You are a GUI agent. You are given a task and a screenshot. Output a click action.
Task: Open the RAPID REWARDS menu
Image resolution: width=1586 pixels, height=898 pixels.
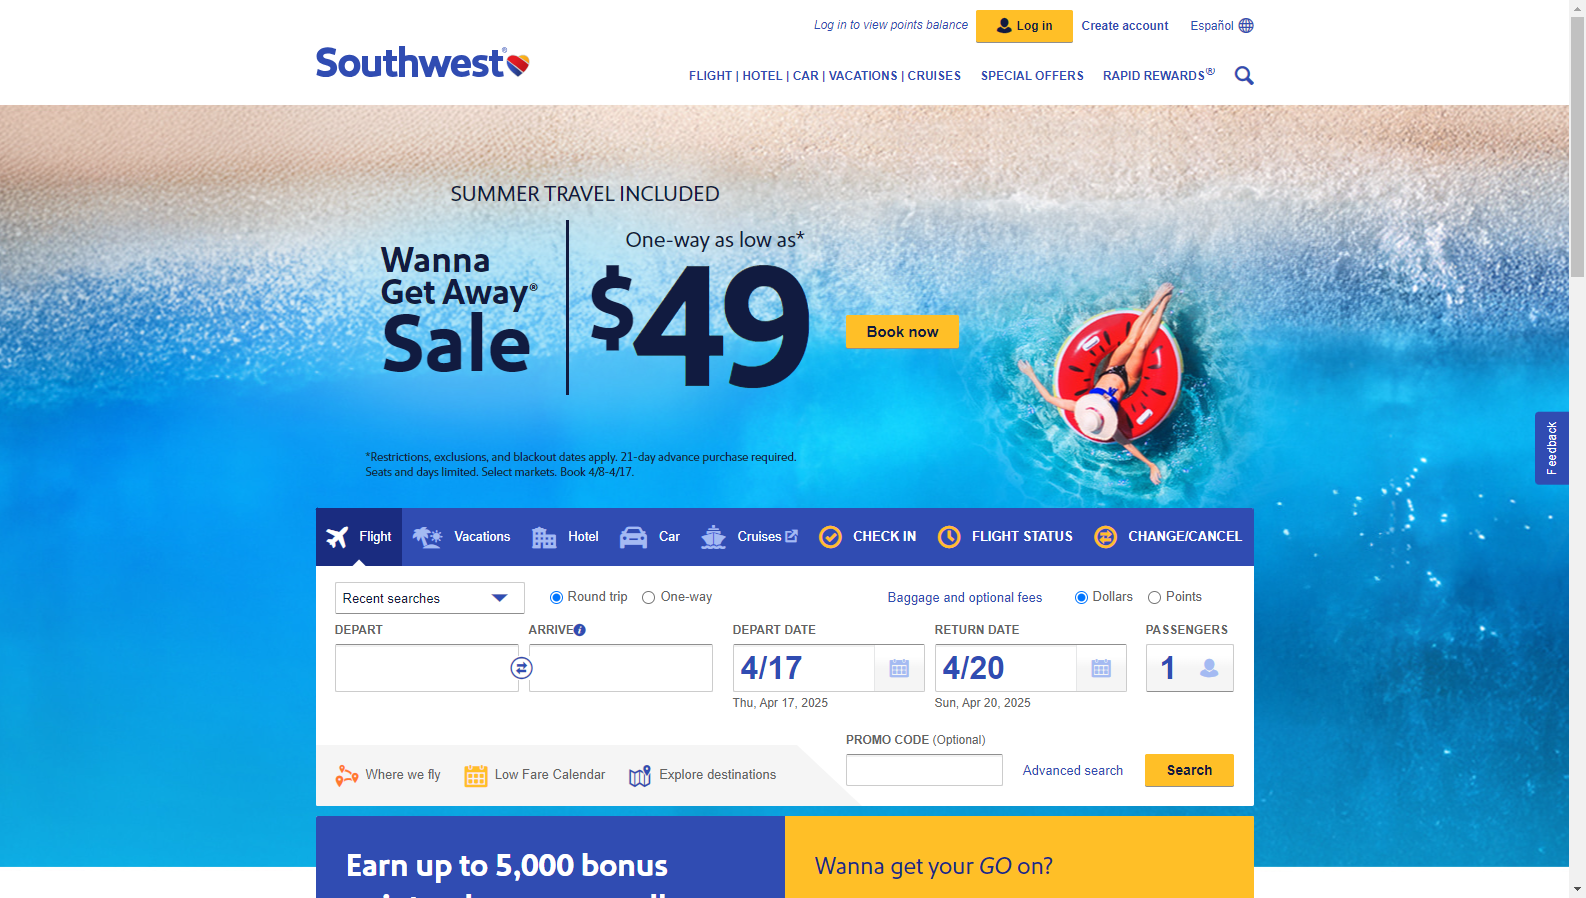click(1159, 76)
